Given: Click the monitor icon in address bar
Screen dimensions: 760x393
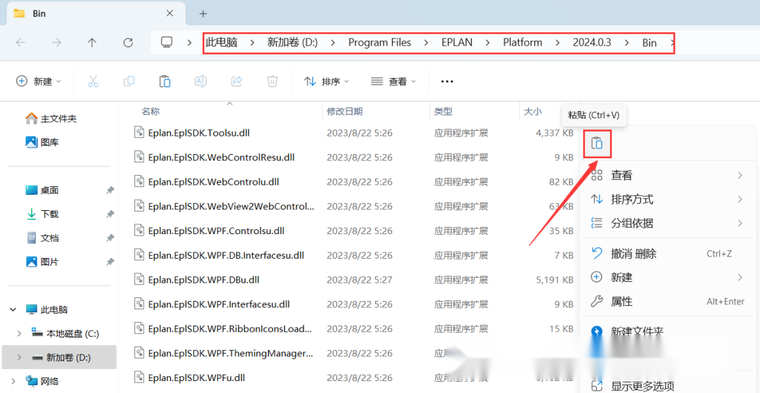Looking at the screenshot, I should [x=167, y=42].
